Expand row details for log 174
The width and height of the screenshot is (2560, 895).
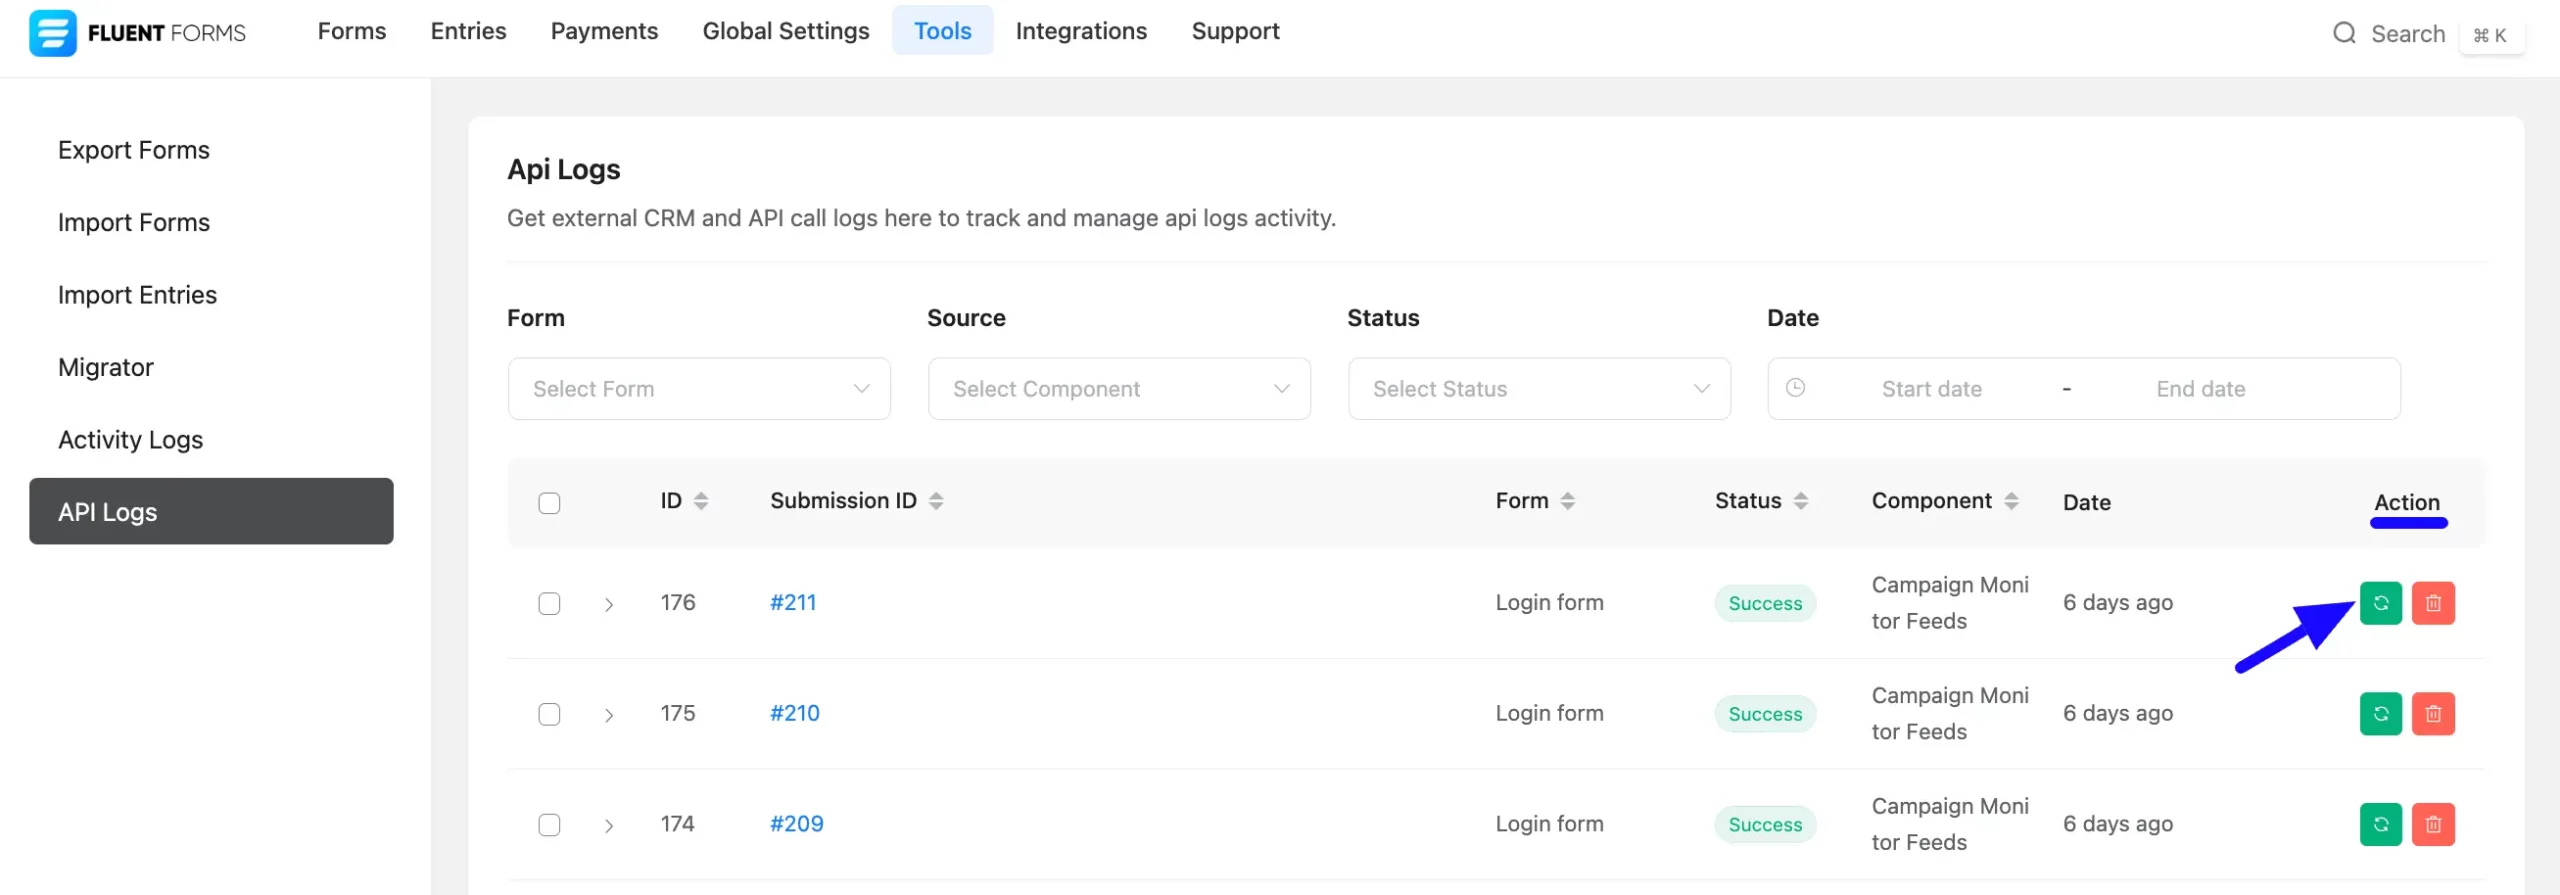point(608,826)
